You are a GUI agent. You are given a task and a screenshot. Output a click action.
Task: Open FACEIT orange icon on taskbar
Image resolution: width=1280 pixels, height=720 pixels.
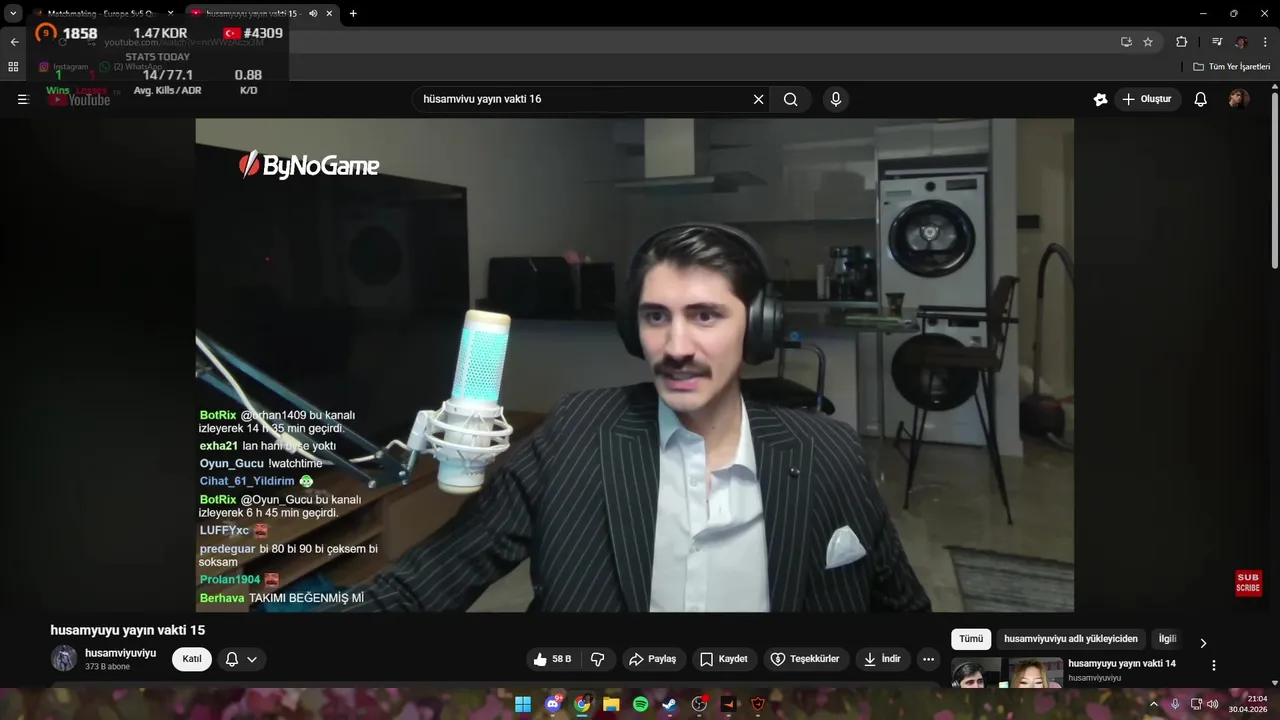(728, 704)
